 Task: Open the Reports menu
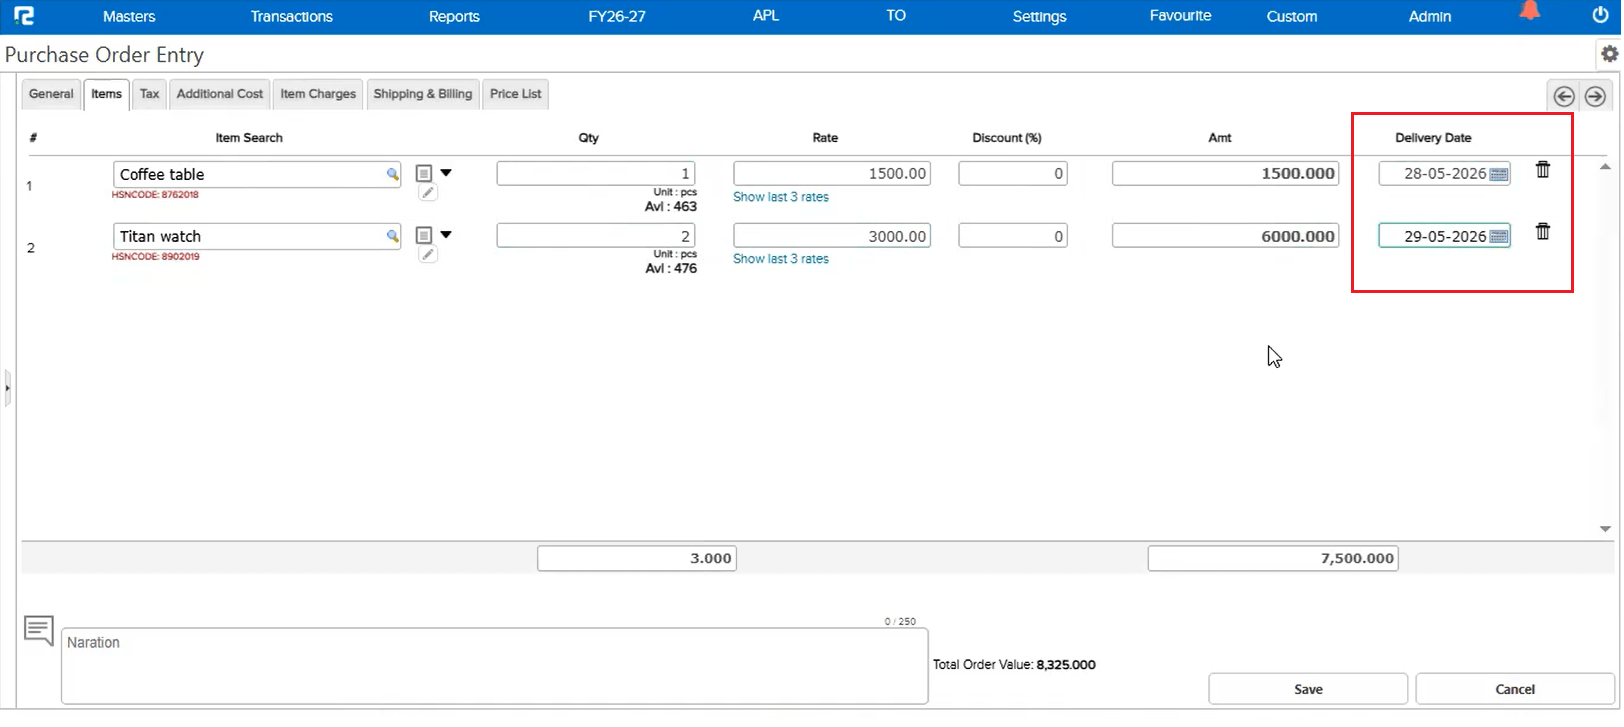454,16
